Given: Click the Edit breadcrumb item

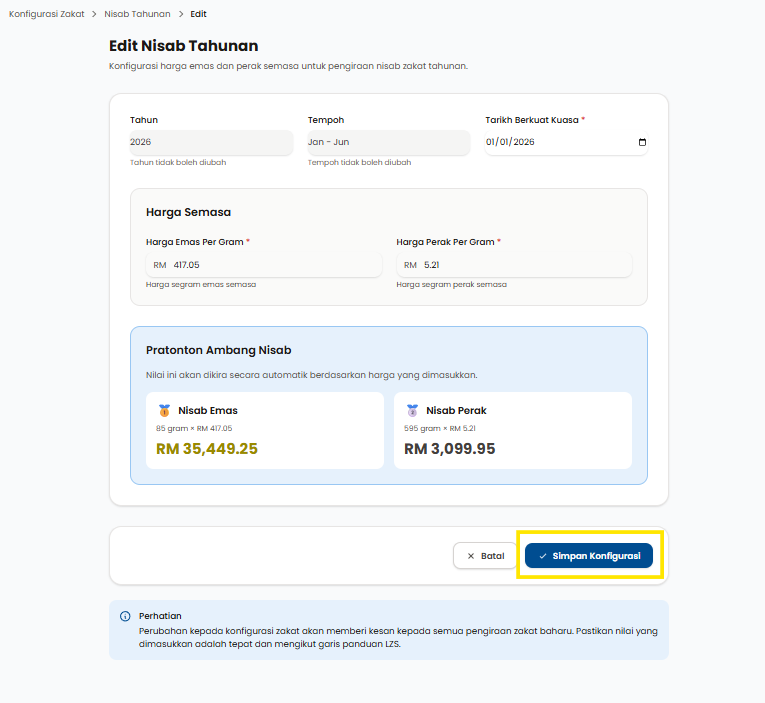Looking at the screenshot, I should [x=198, y=15].
